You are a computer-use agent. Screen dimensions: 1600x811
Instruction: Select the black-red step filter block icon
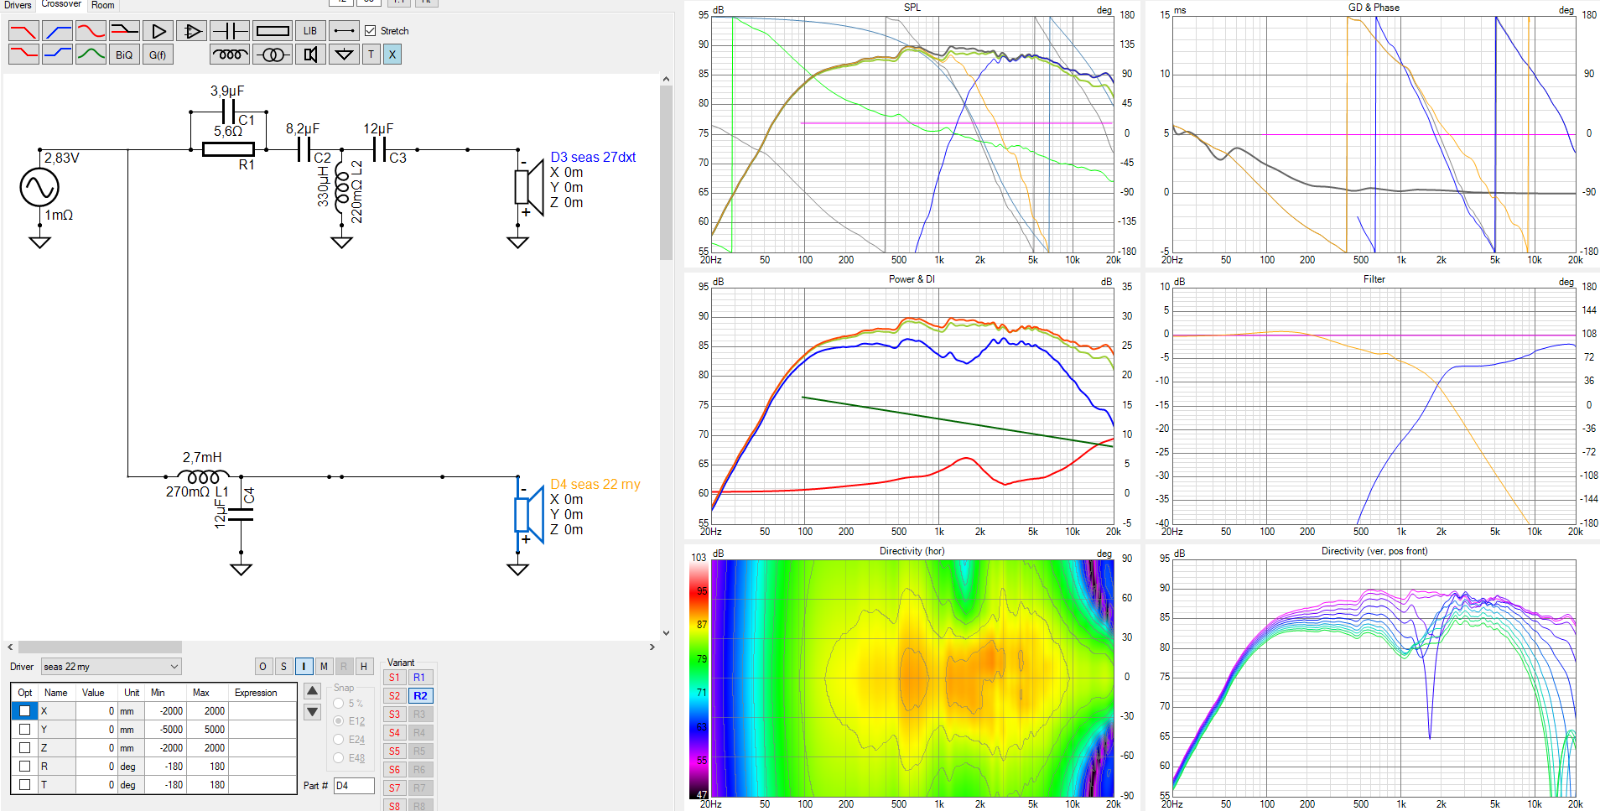(x=125, y=31)
